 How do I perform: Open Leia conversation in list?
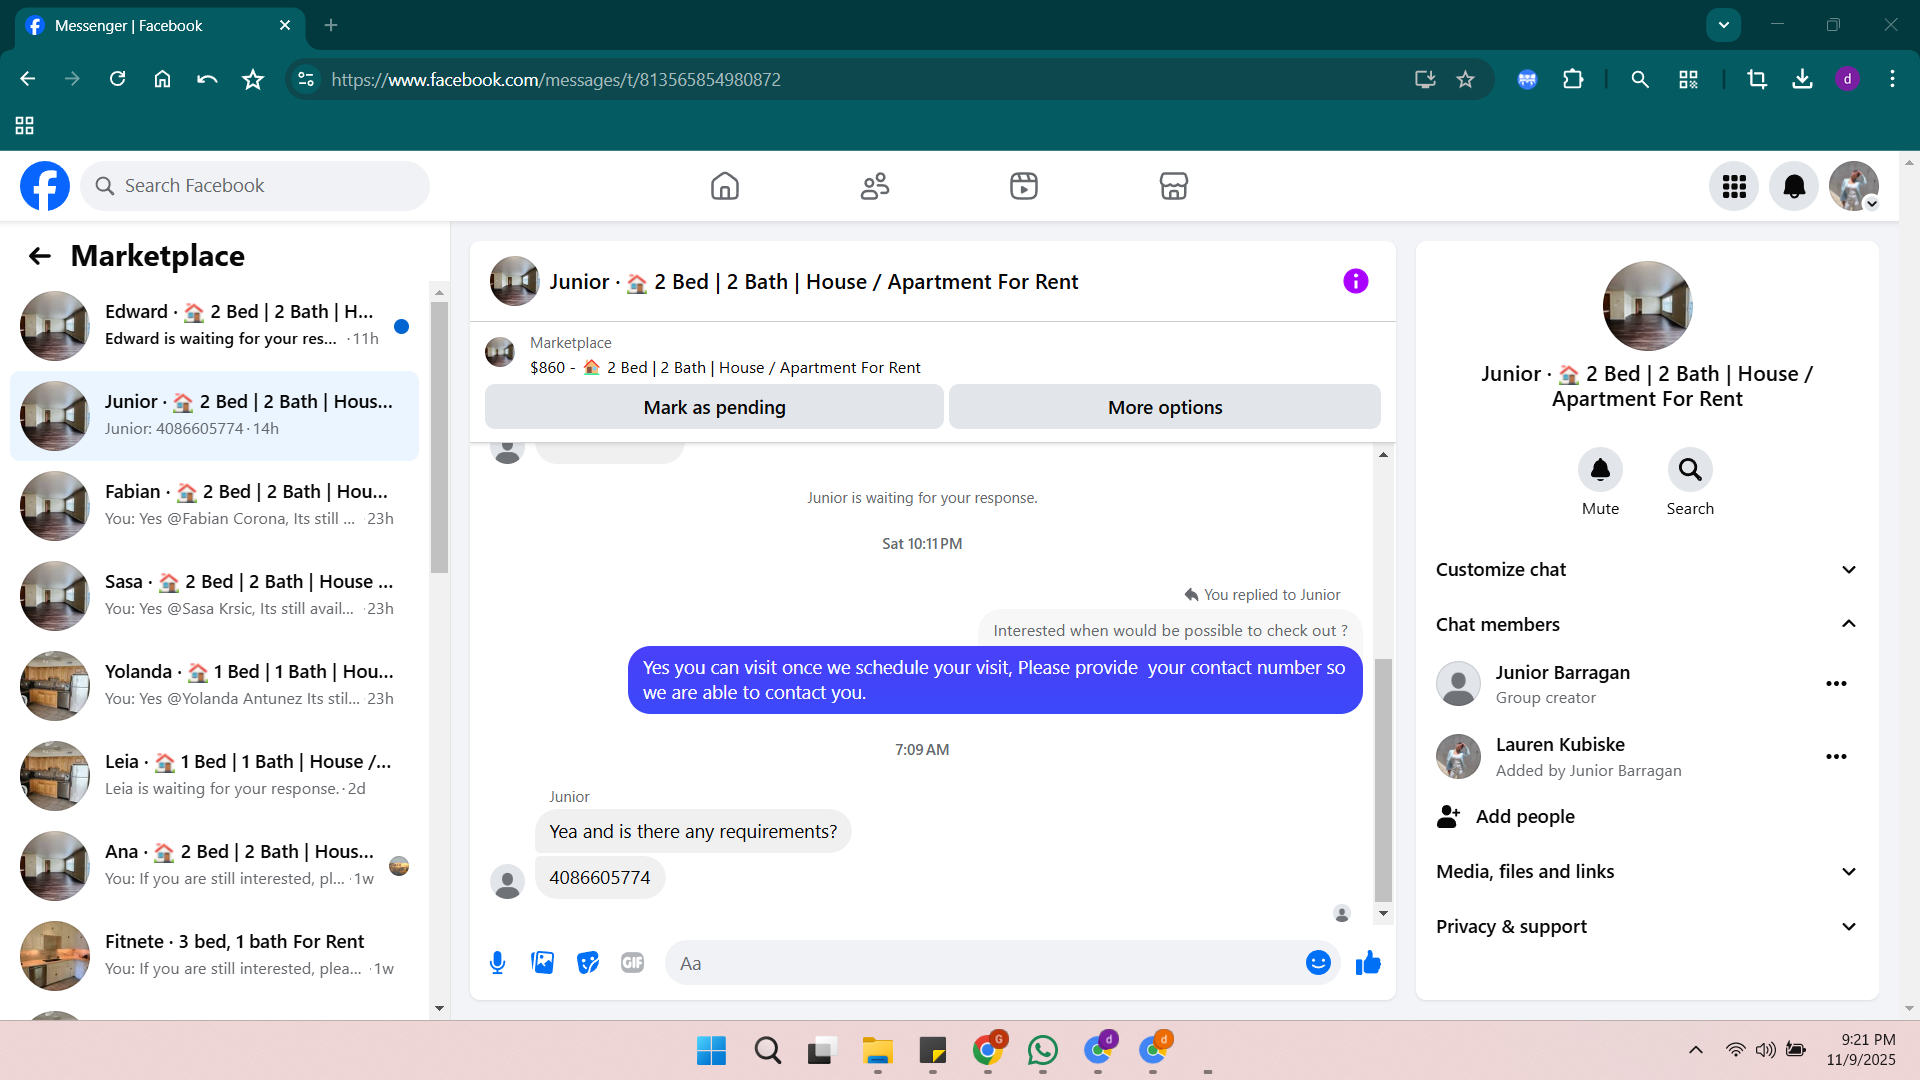215,776
